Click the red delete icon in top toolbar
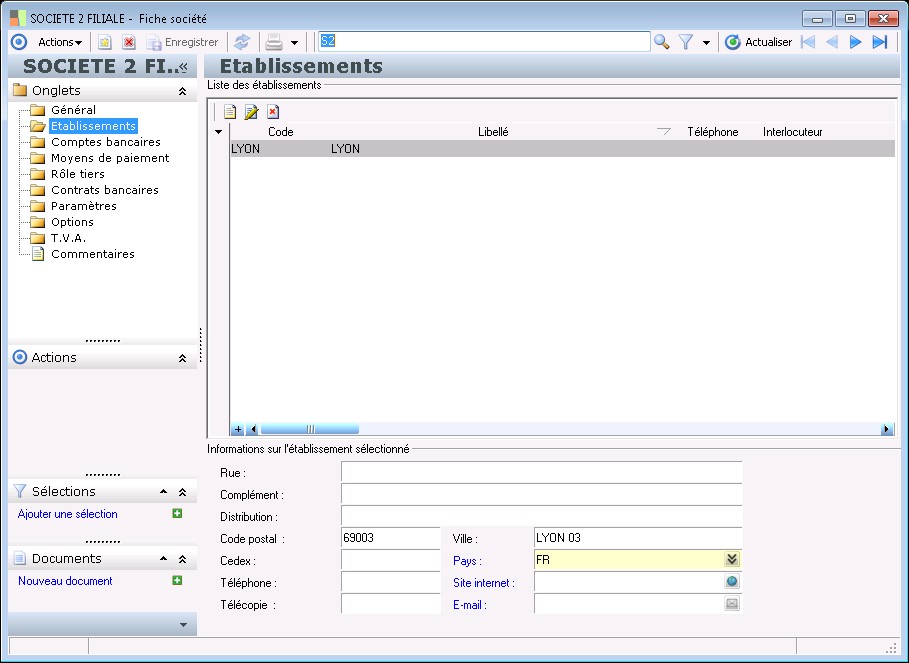 click(129, 42)
